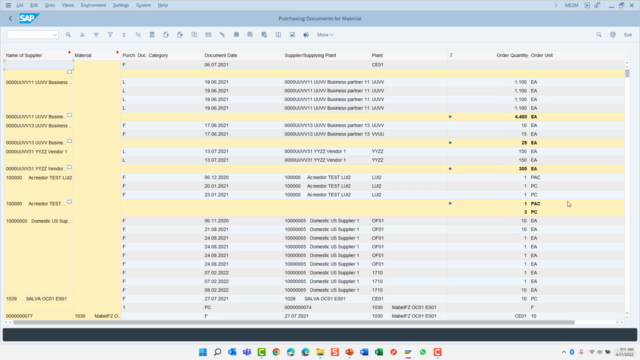Open the Settings menu
Viewport: 640px width, 360px height.
coord(121,5)
